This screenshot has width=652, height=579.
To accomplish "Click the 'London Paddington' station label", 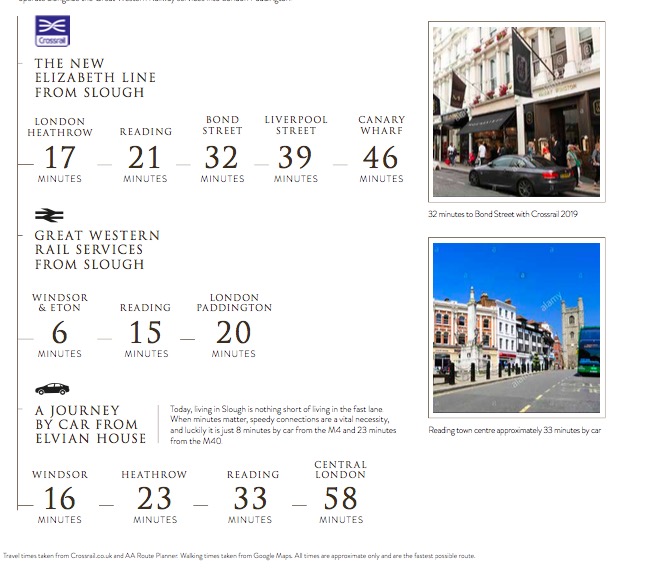I will (x=234, y=302).
